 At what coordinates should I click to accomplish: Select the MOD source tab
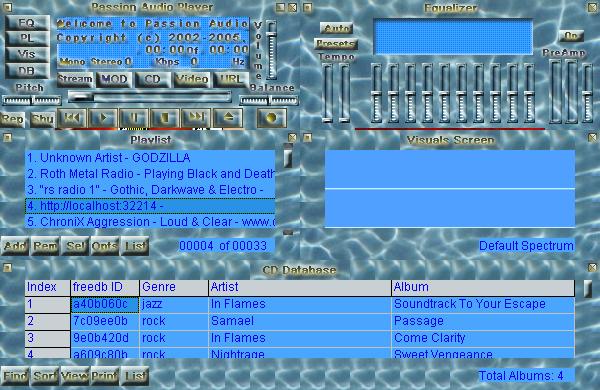pos(114,79)
